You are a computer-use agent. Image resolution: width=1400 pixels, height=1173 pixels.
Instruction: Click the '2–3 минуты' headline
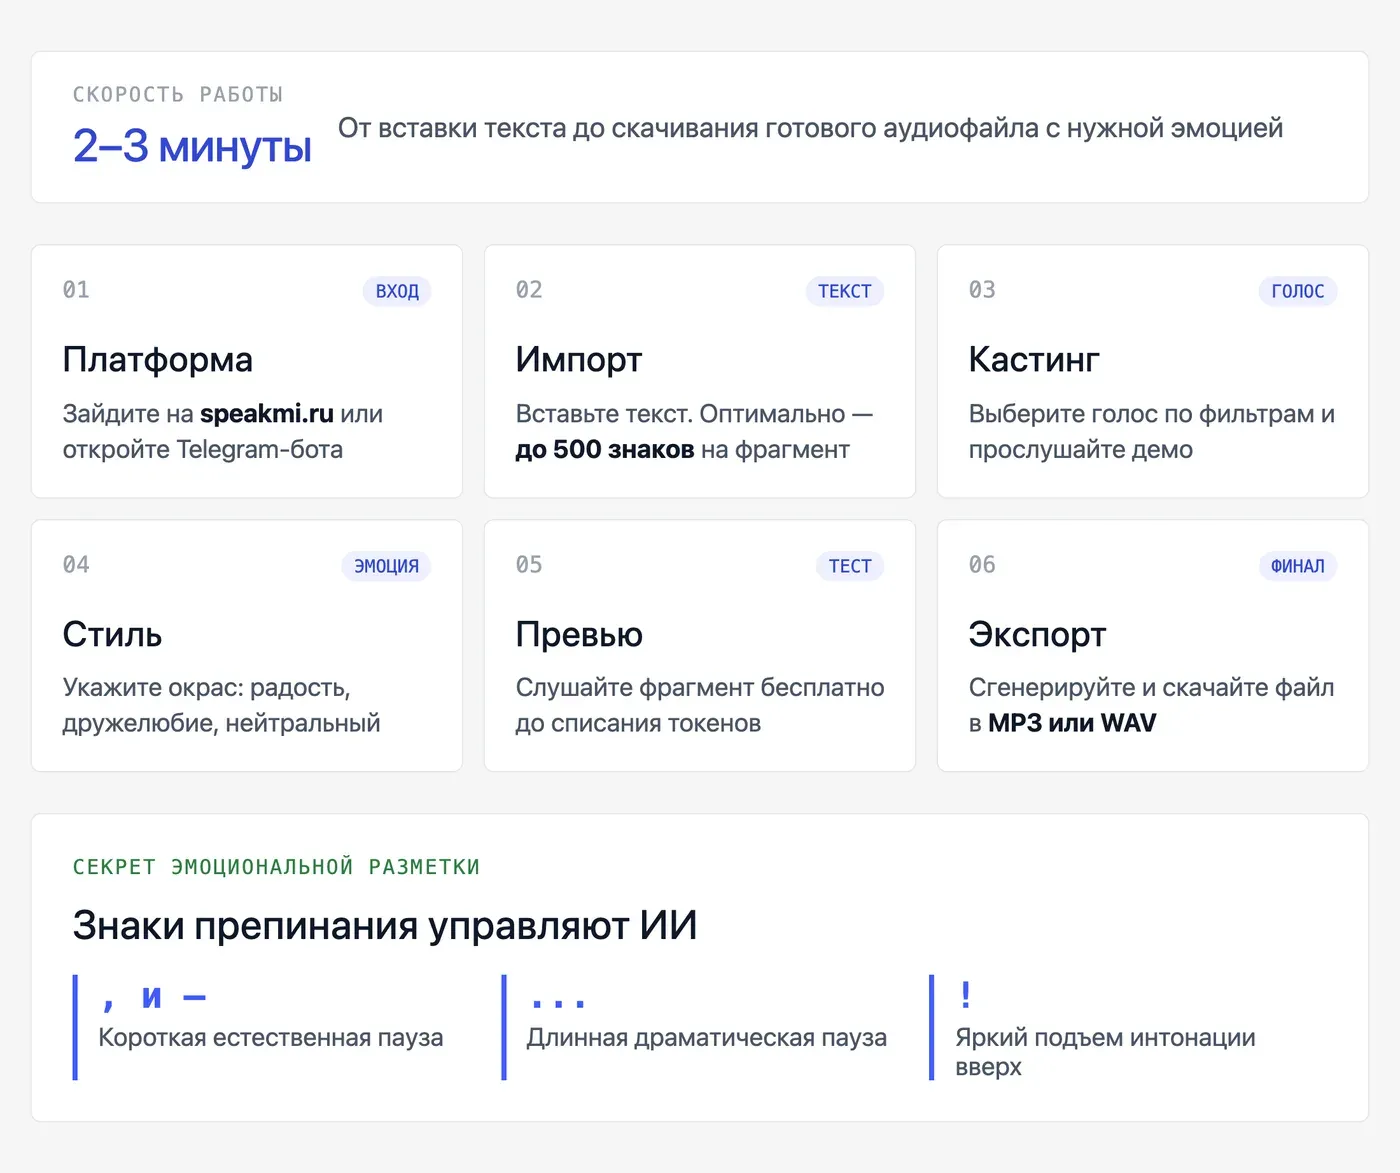point(192,146)
